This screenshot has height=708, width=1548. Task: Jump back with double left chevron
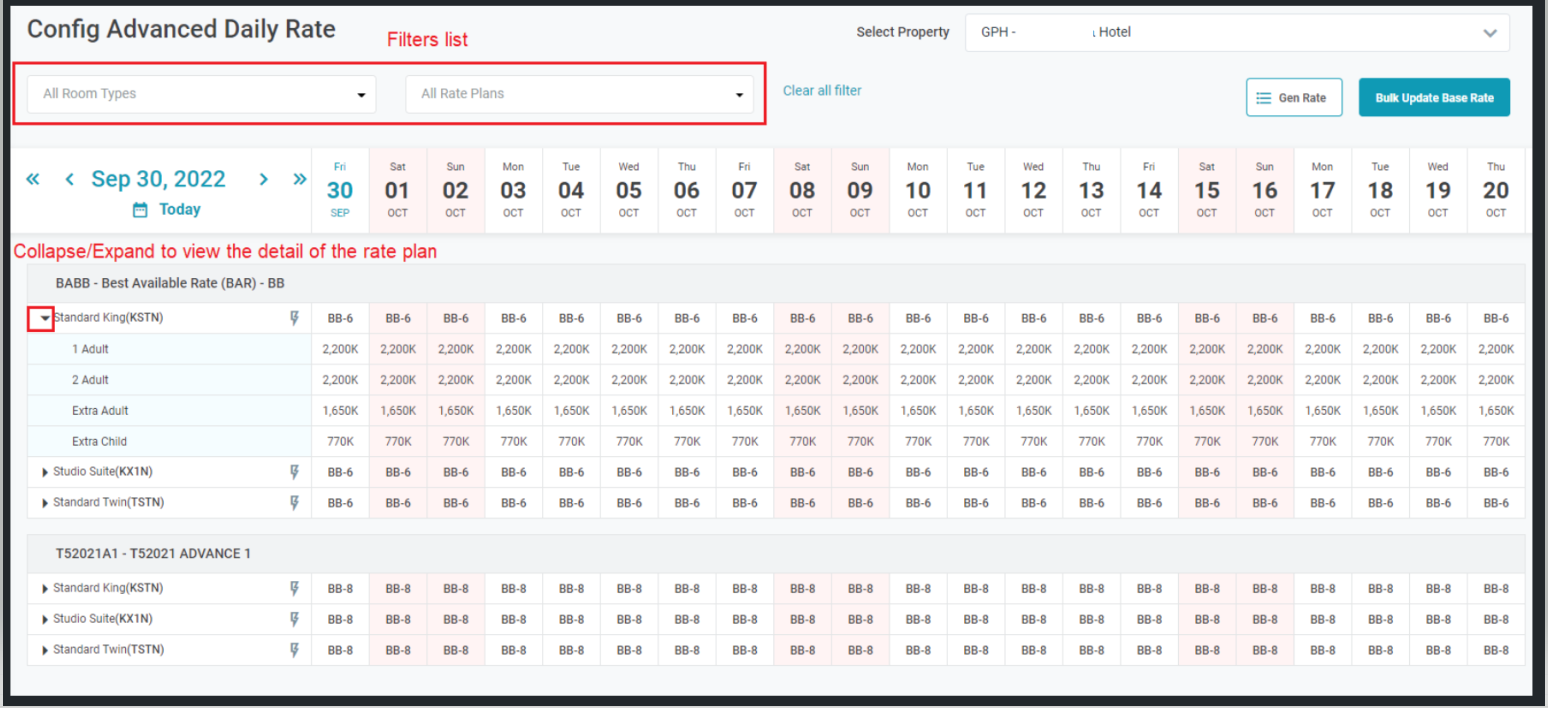33,179
